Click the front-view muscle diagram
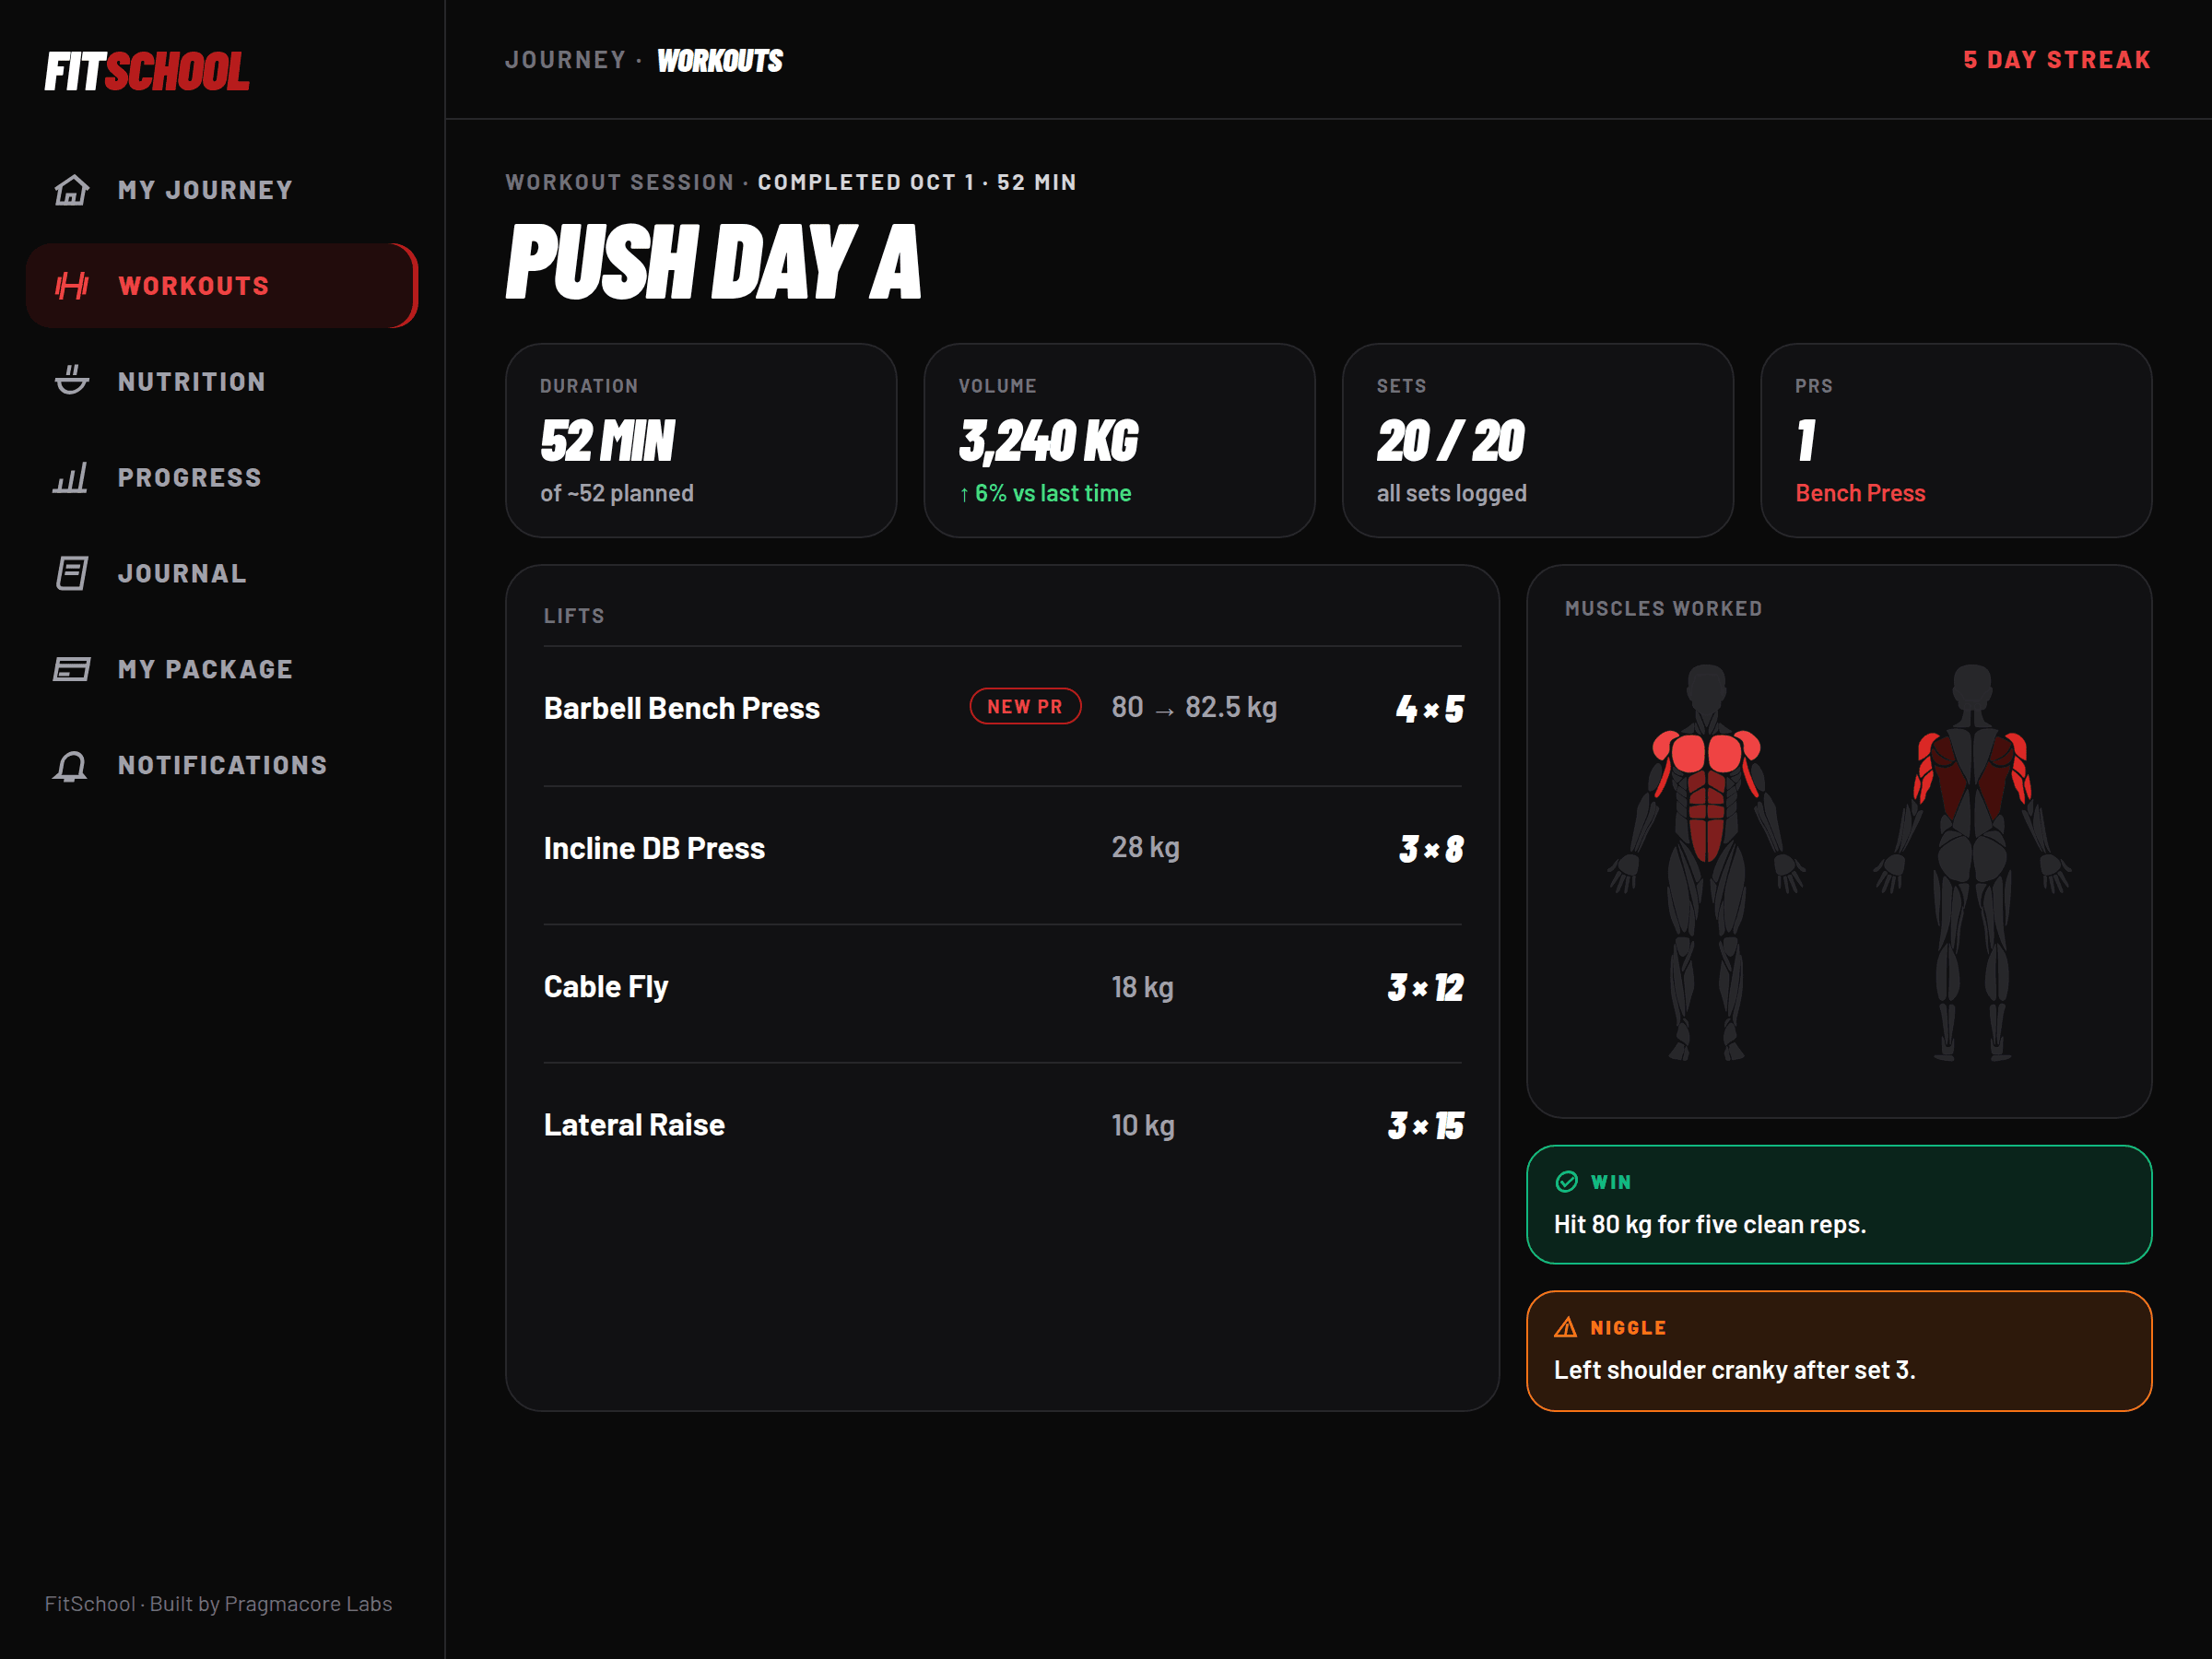2212x1659 pixels. pyautogui.click(x=1706, y=862)
